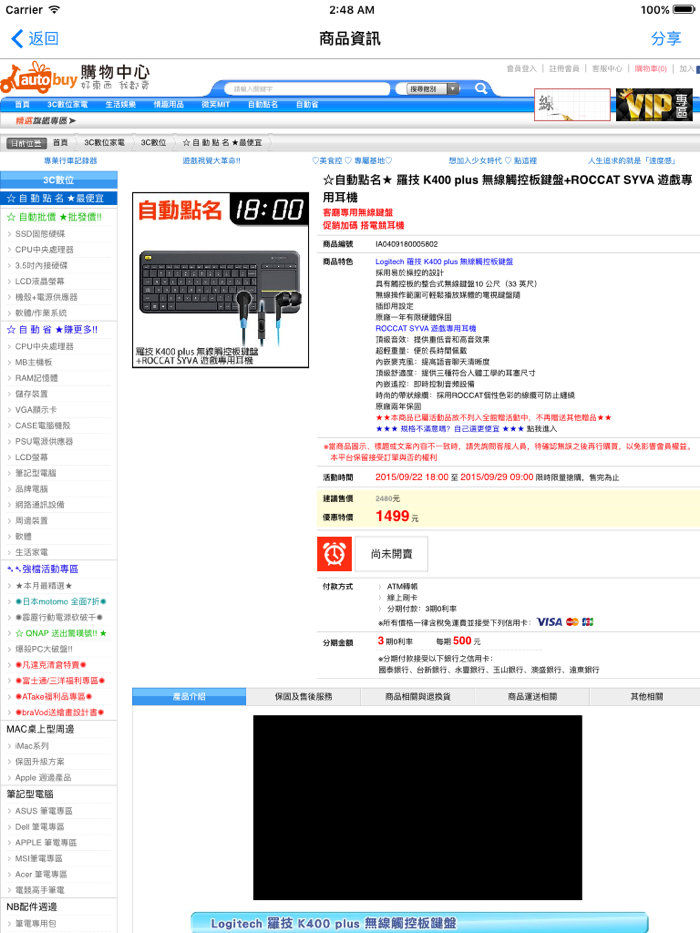This screenshot has height=933, width=700.
Task: Open 自動點名 navigation menu
Action: click(263, 105)
